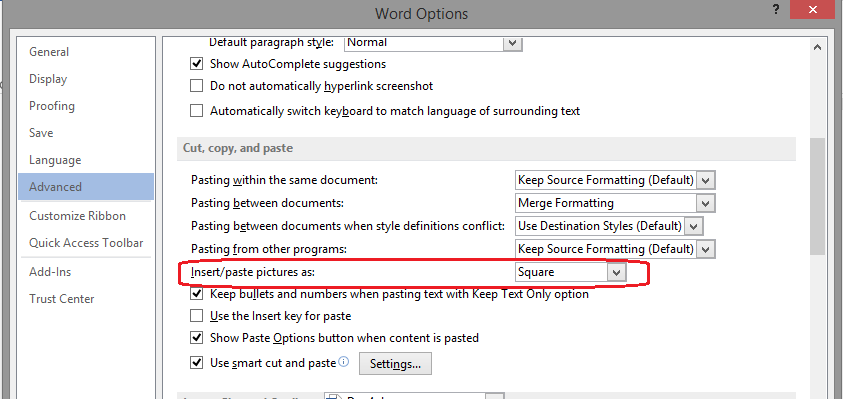Click the vertical scrollbar thumb
The width and height of the screenshot is (843, 399).
point(817,196)
